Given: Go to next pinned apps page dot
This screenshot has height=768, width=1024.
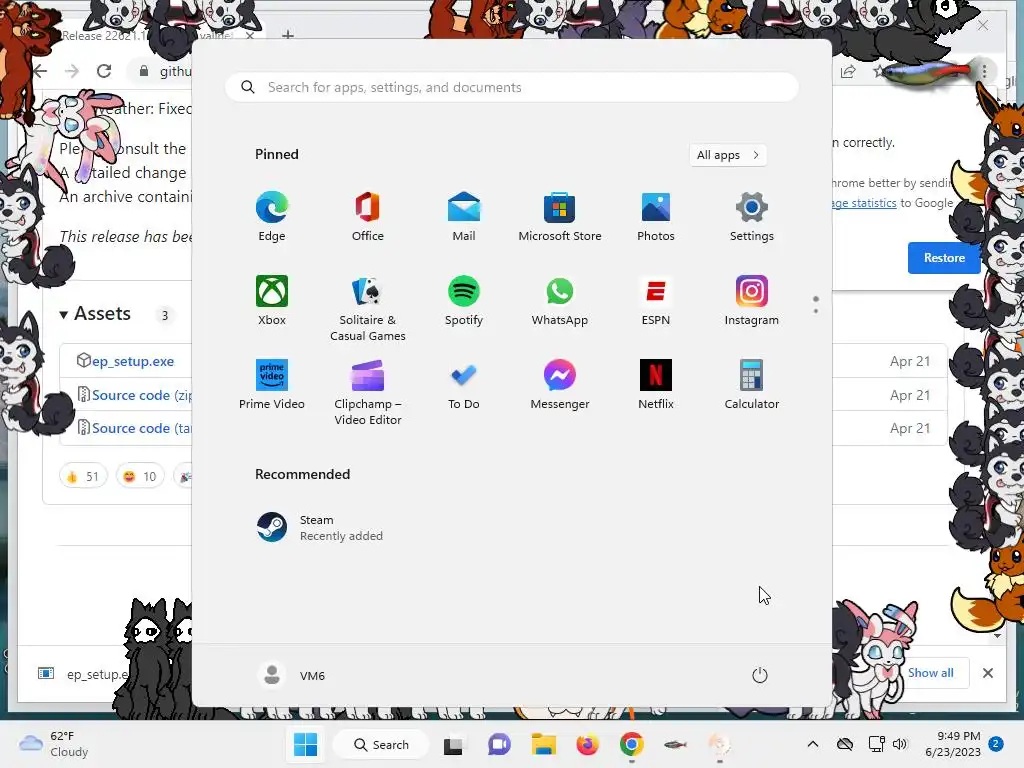Looking at the screenshot, I should 816,310.
